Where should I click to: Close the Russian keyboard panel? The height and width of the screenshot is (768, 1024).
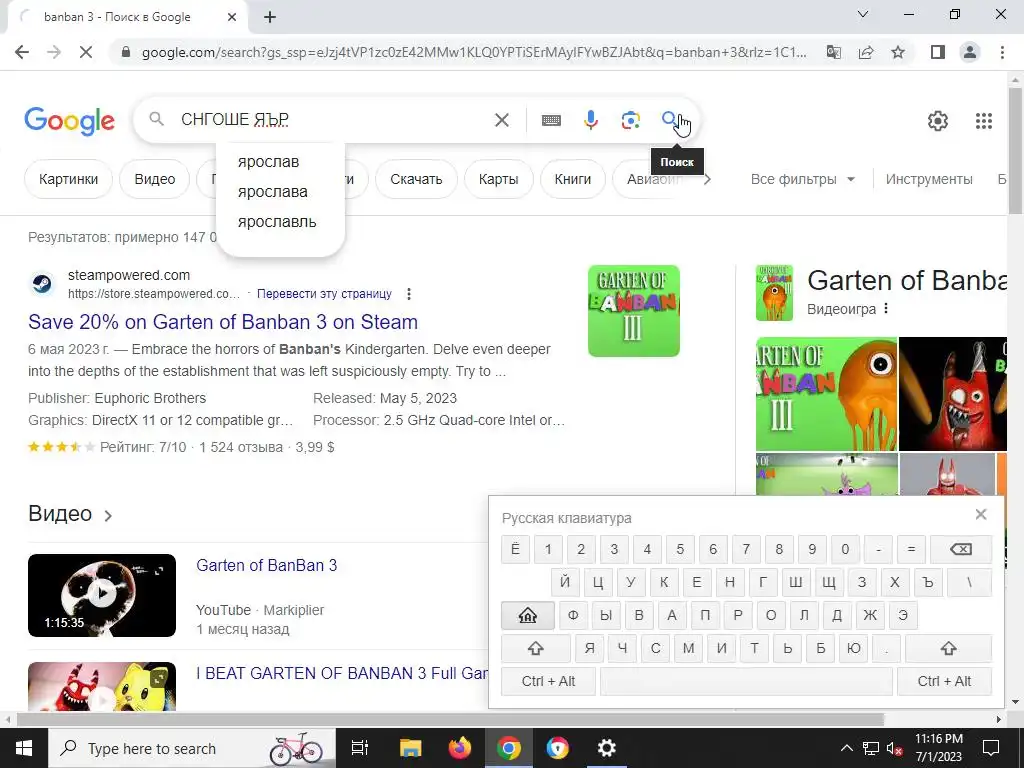click(981, 515)
